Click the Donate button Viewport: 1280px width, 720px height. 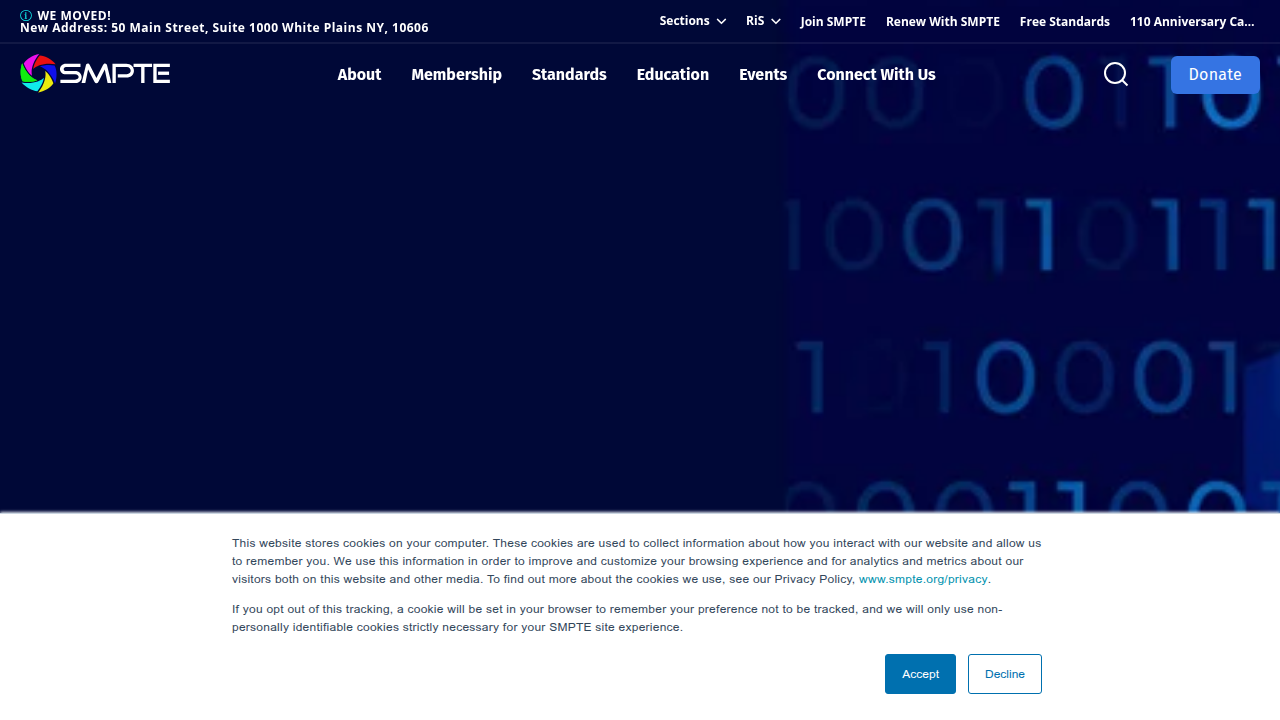click(x=1215, y=75)
